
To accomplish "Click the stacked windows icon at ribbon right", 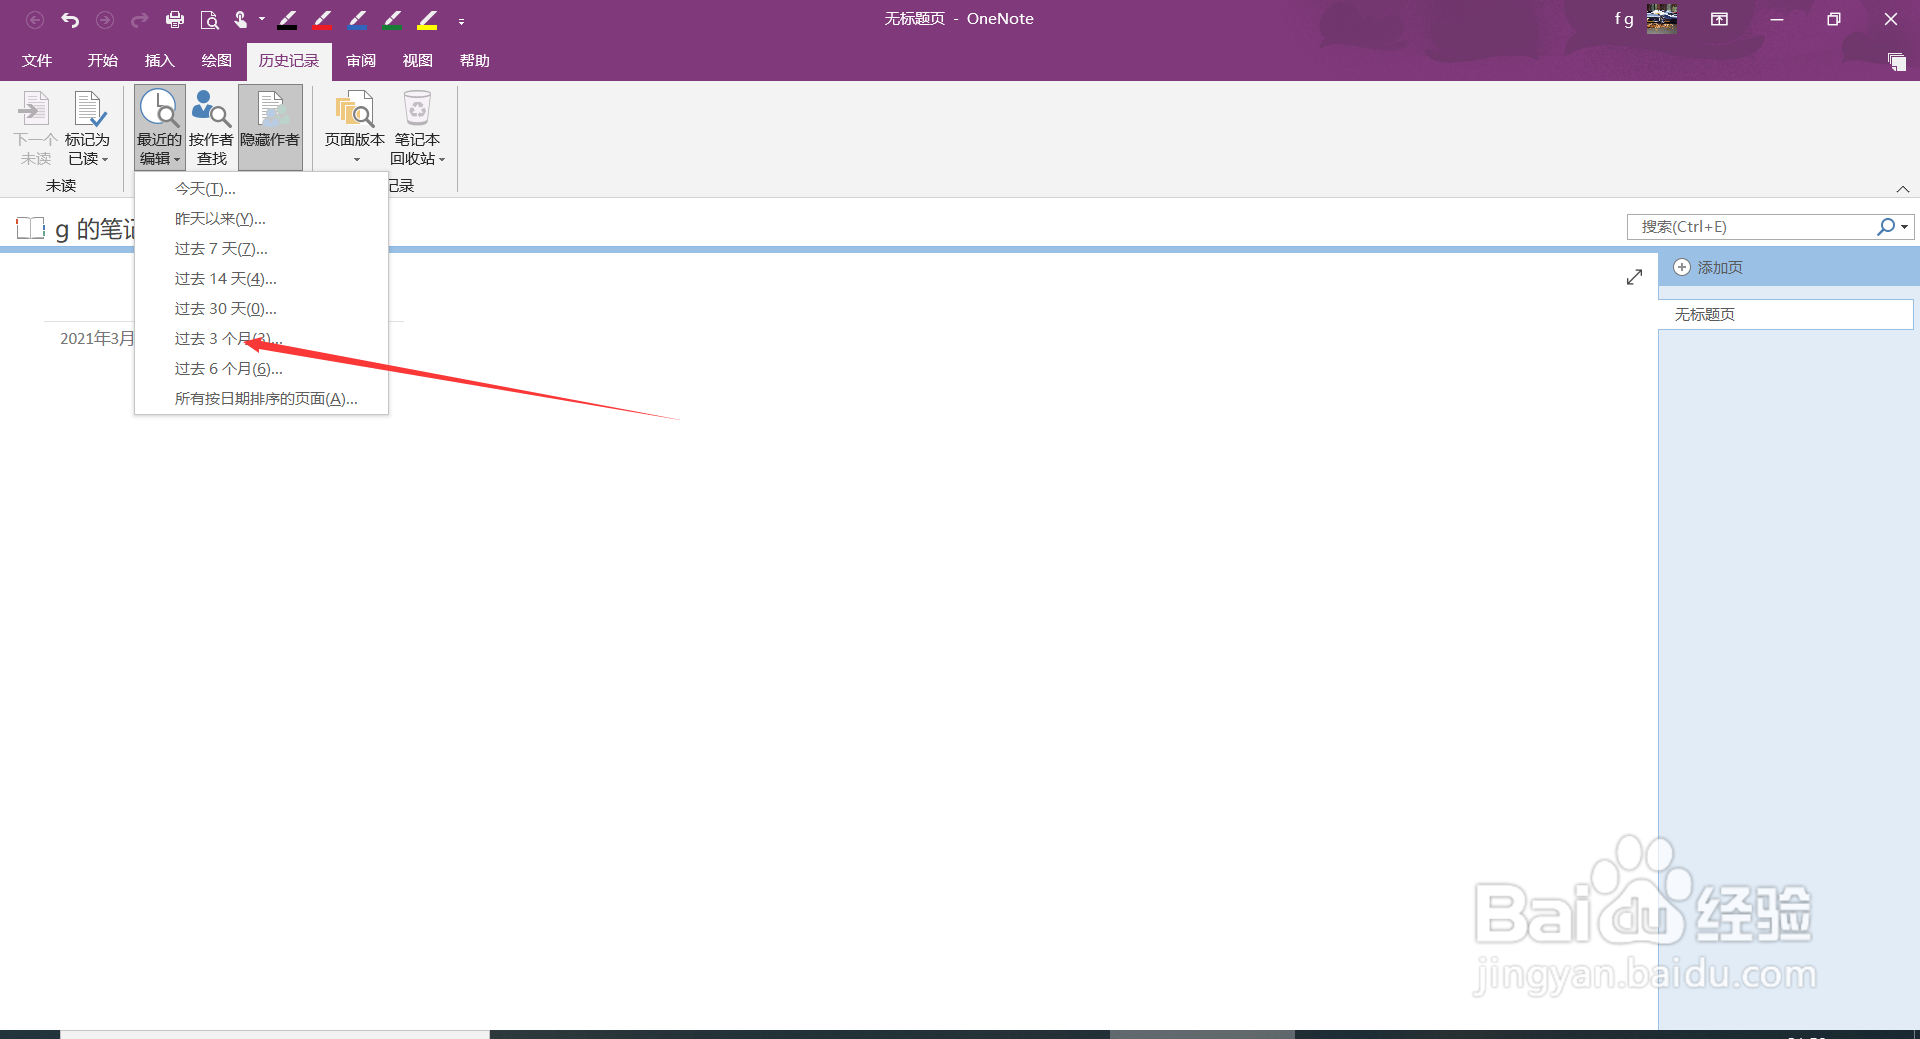I will tap(1897, 62).
